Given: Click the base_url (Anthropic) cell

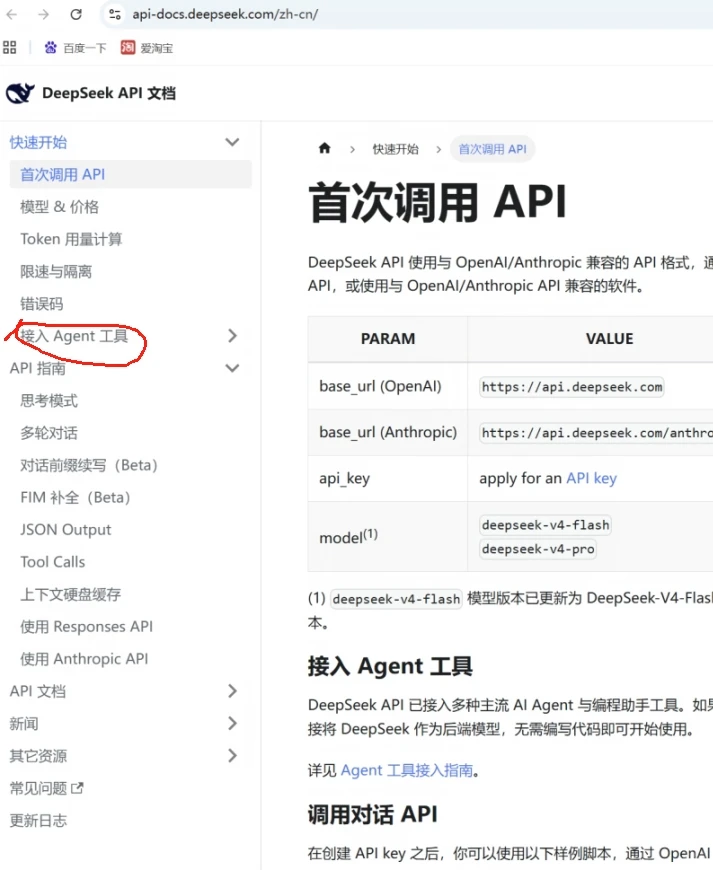Looking at the screenshot, I should (x=388, y=432).
